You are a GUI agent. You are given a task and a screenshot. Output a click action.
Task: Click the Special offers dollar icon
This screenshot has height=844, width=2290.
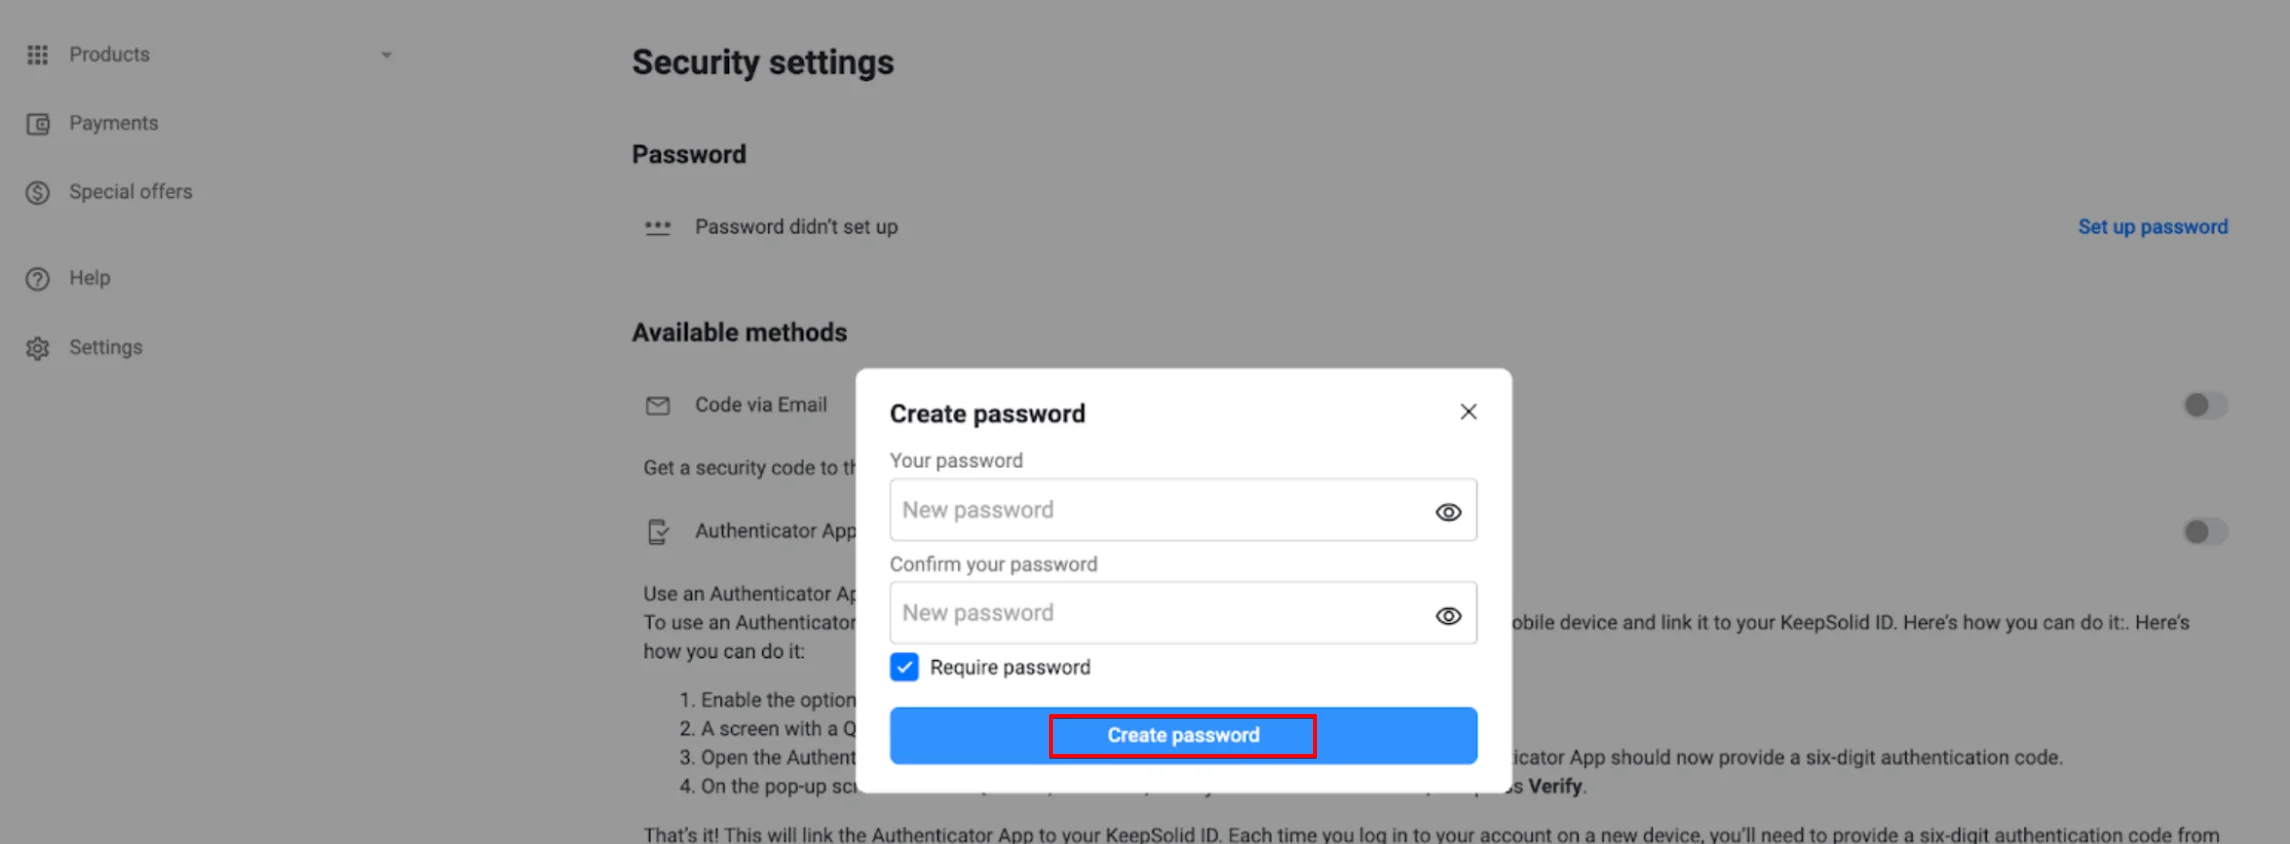pyautogui.click(x=37, y=192)
